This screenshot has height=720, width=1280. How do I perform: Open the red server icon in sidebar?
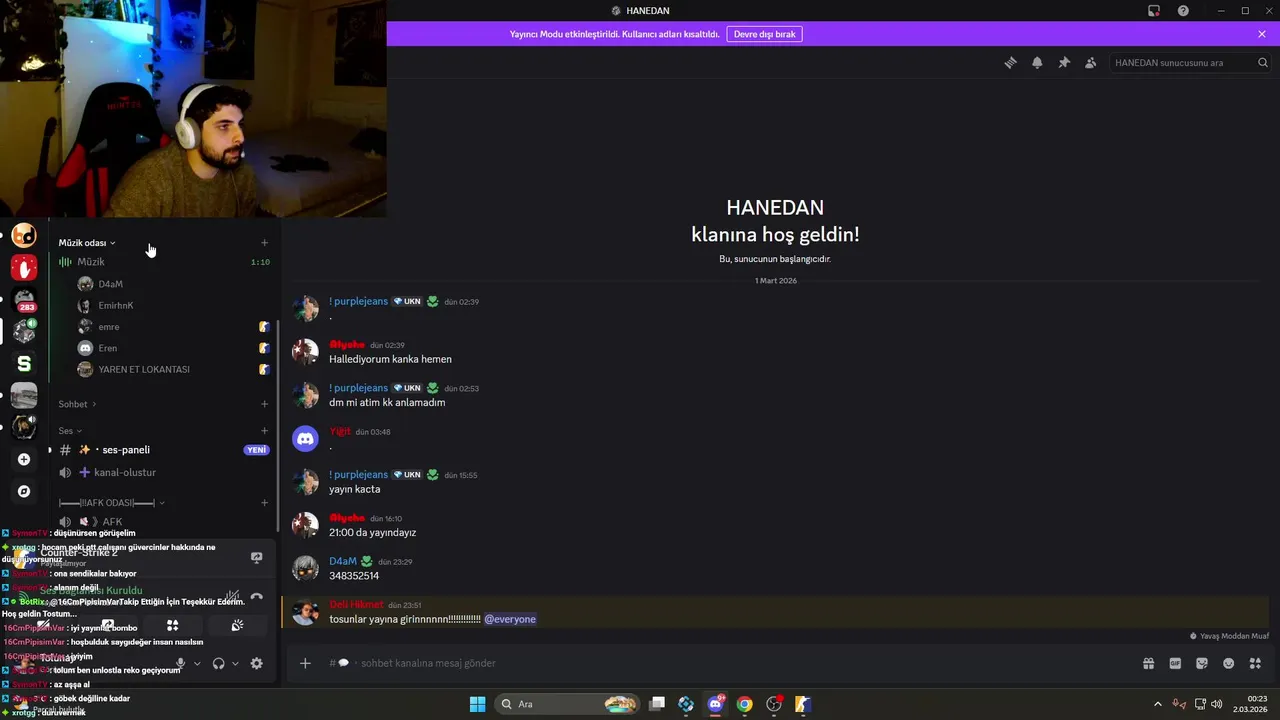point(24,267)
